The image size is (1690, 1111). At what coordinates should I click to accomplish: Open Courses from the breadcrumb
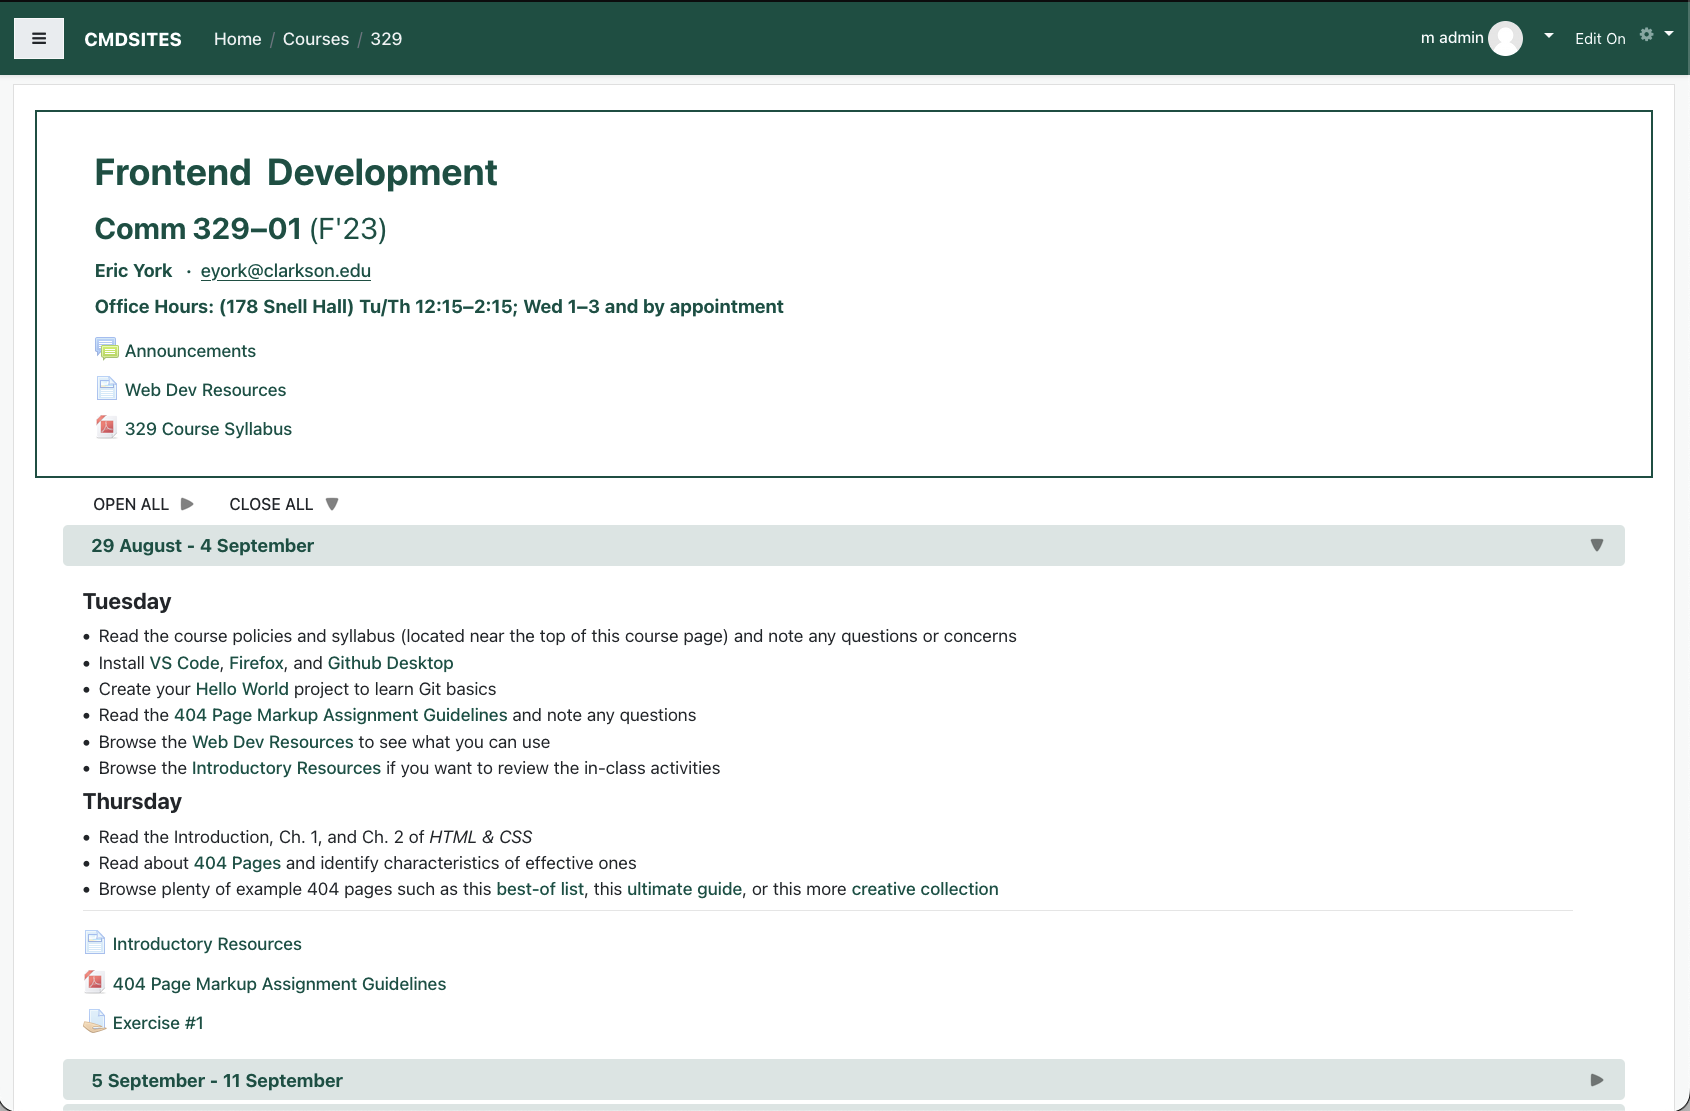pyautogui.click(x=316, y=38)
